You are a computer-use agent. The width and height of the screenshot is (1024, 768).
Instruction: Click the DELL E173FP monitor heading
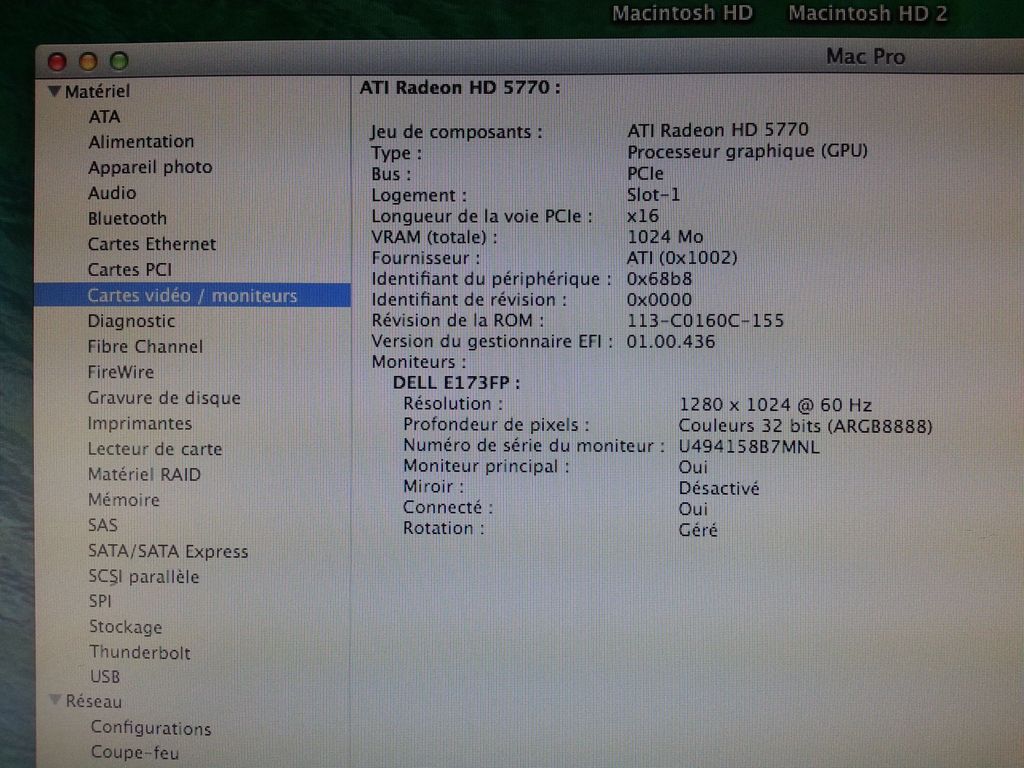coord(456,383)
